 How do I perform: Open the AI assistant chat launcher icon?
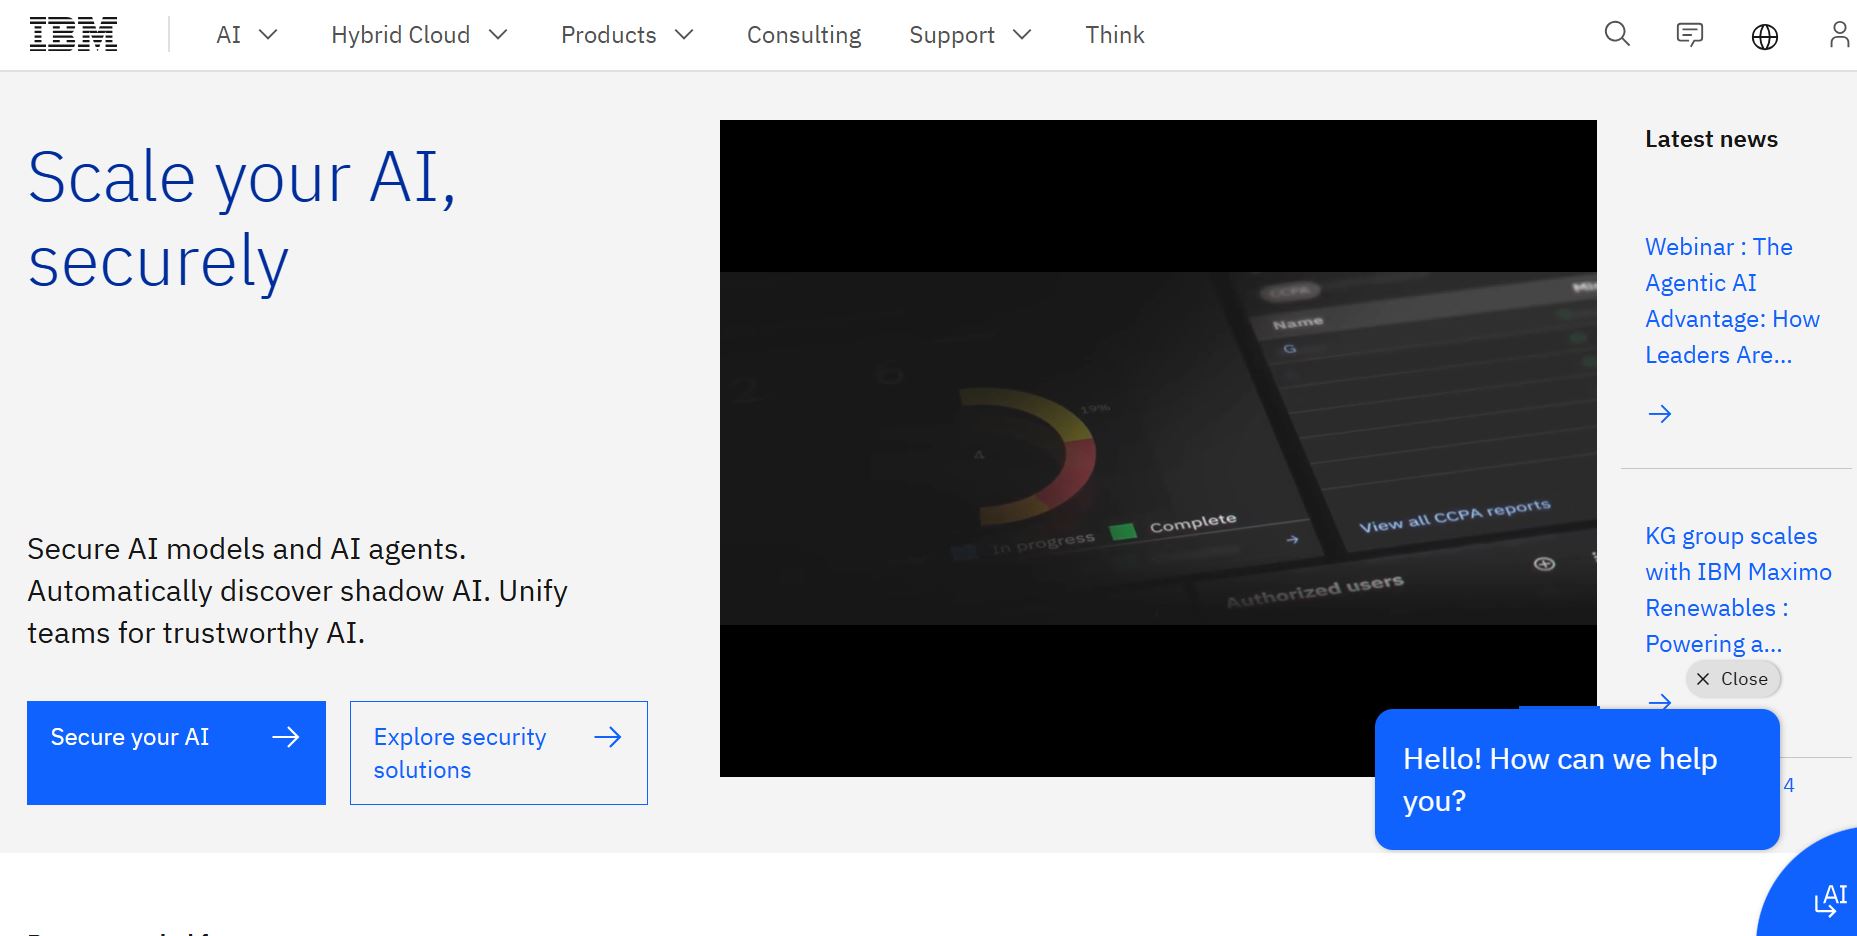(1829, 900)
